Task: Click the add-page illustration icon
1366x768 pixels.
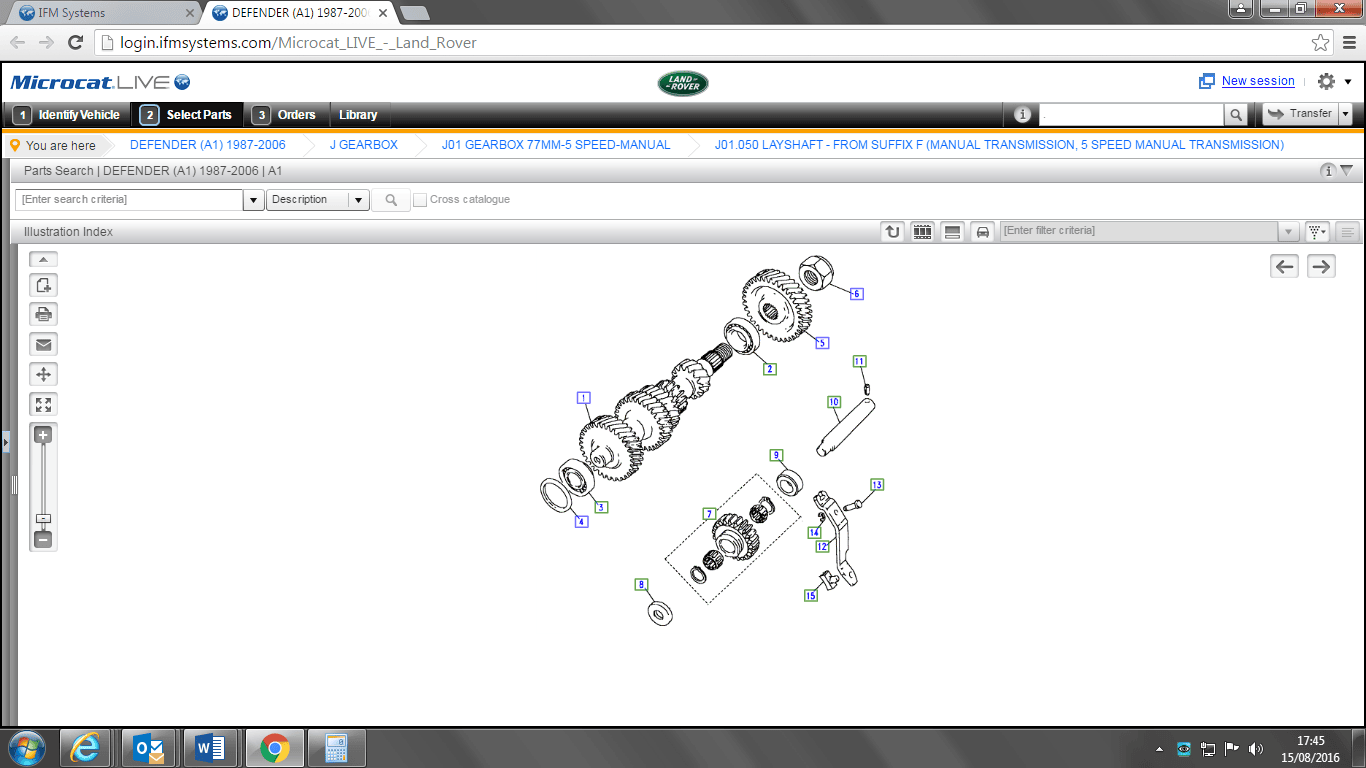Action: 44,285
